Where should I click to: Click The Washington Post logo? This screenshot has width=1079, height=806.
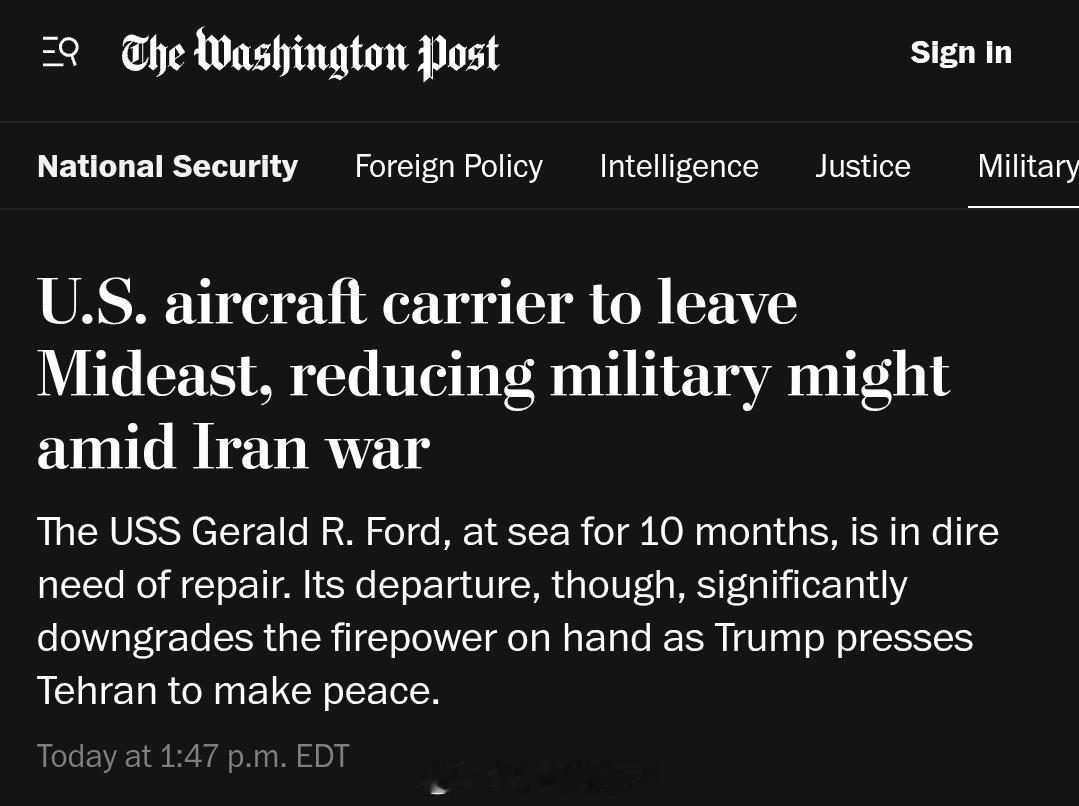point(310,54)
